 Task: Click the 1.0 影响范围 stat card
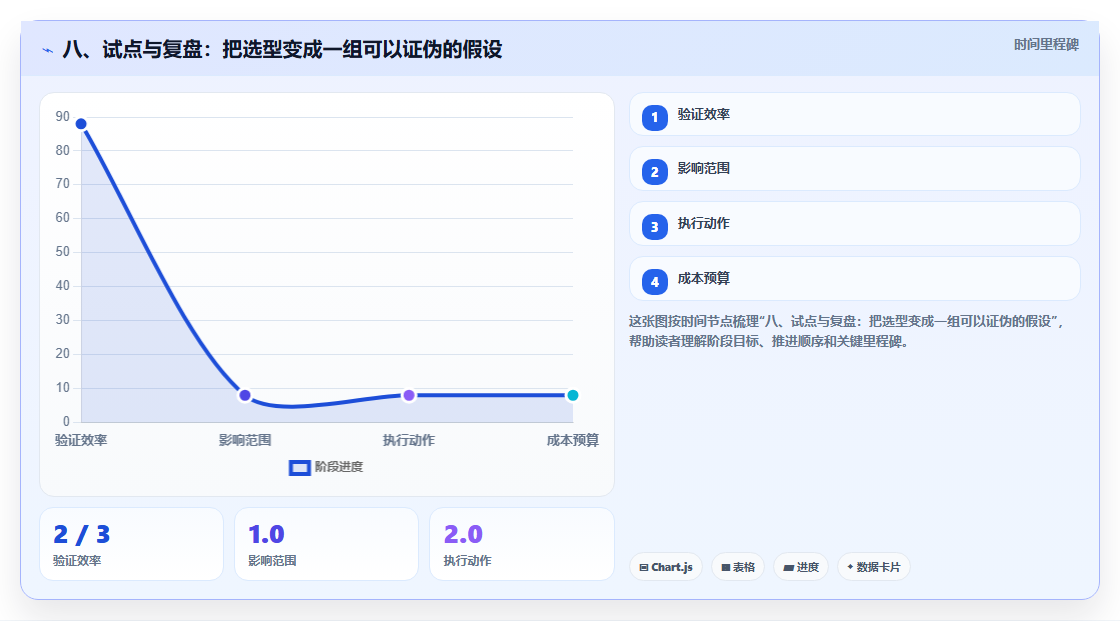326,545
